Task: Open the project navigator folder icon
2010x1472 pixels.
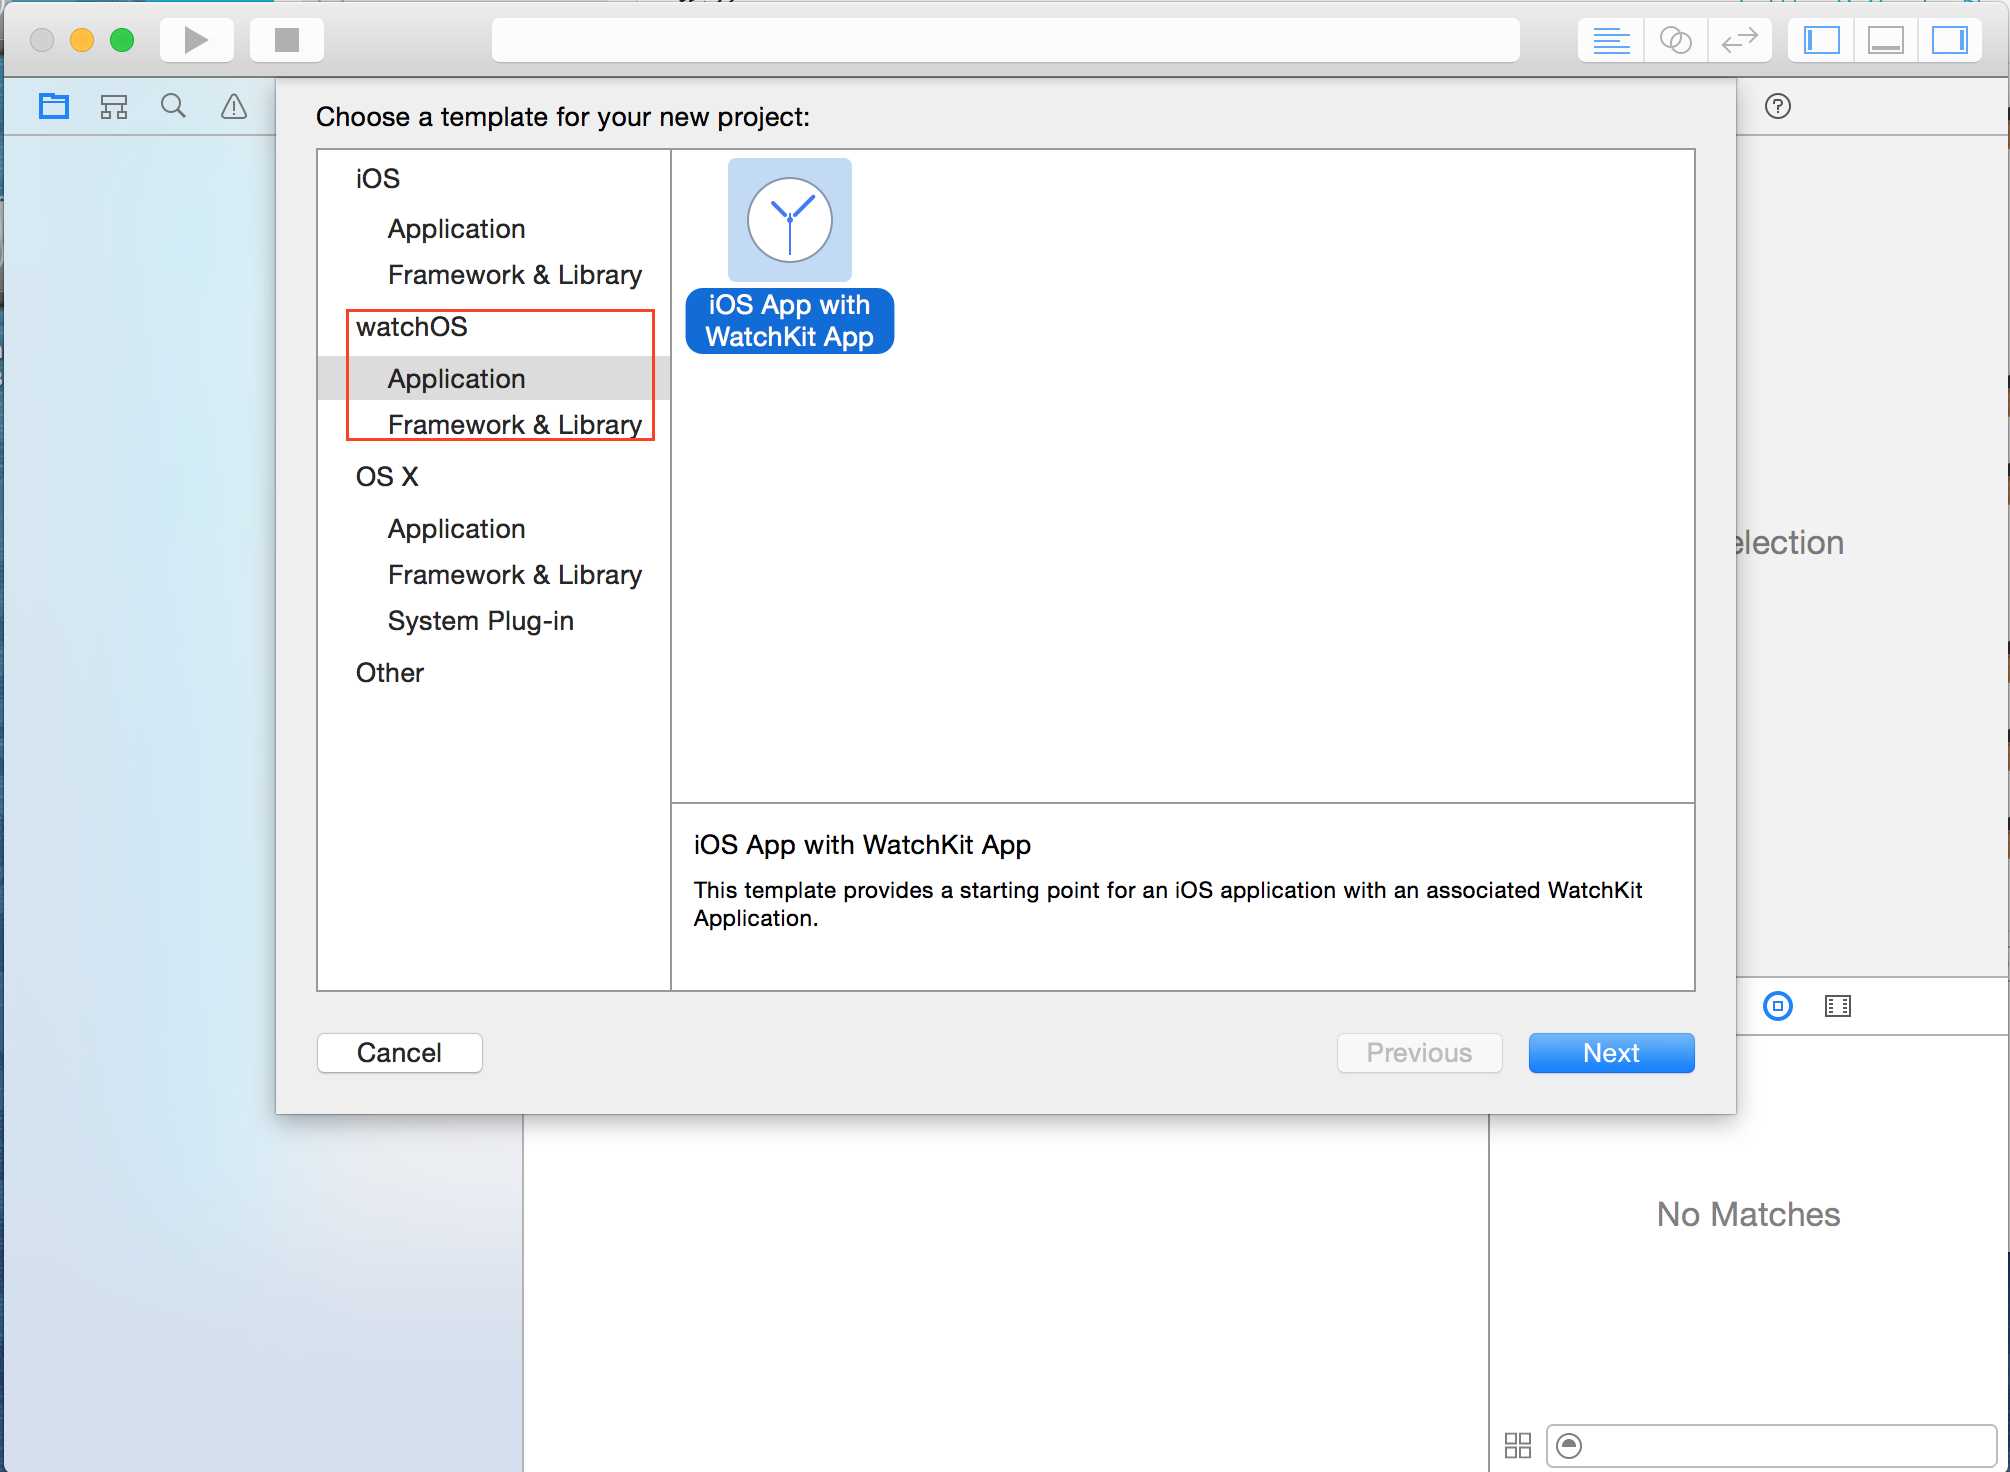Action: 54,106
